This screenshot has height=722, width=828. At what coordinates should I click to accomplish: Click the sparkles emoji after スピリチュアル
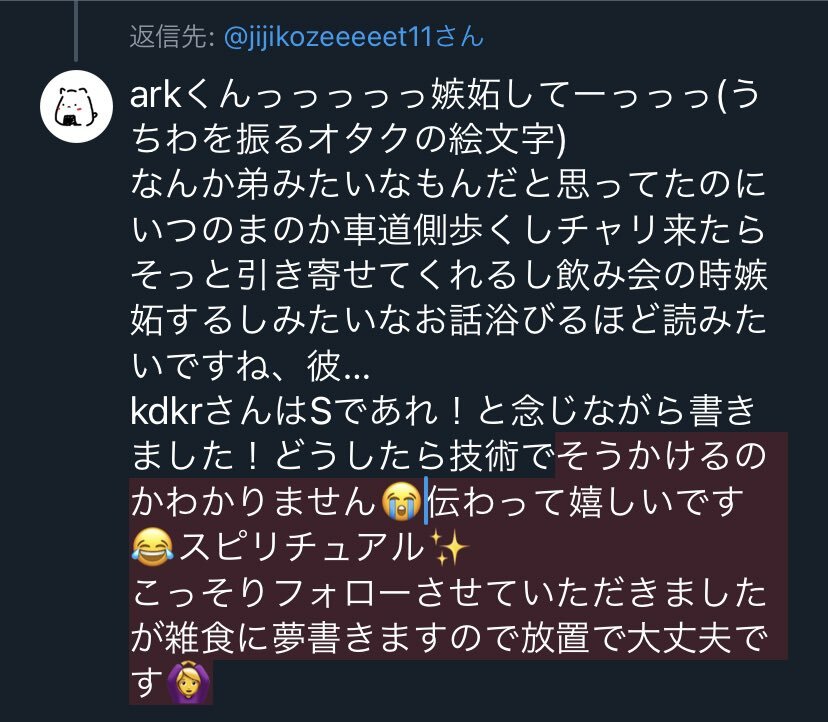click(x=448, y=546)
